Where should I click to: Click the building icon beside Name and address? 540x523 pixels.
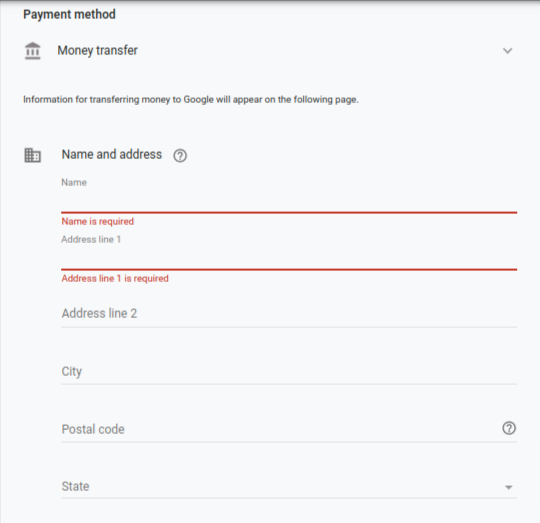tap(33, 155)
